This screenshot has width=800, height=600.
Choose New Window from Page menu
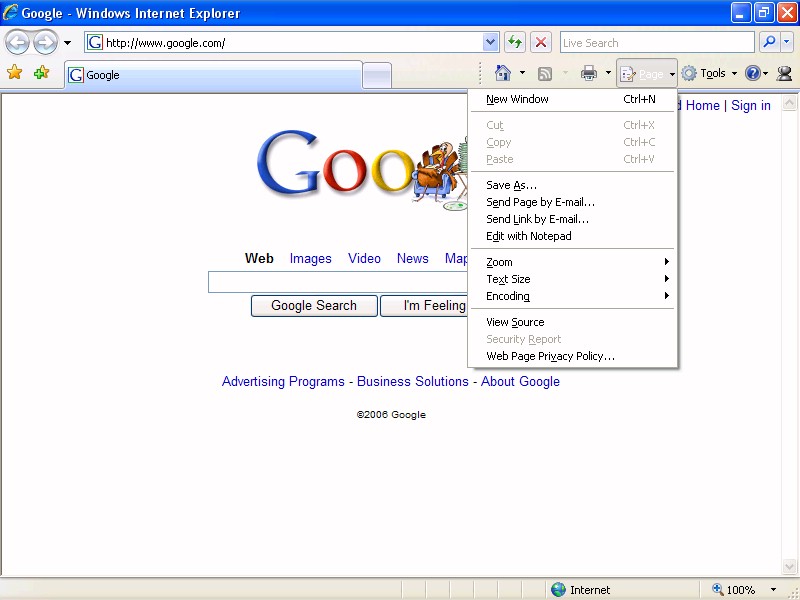pyautogui.click(x=572, y=99)
